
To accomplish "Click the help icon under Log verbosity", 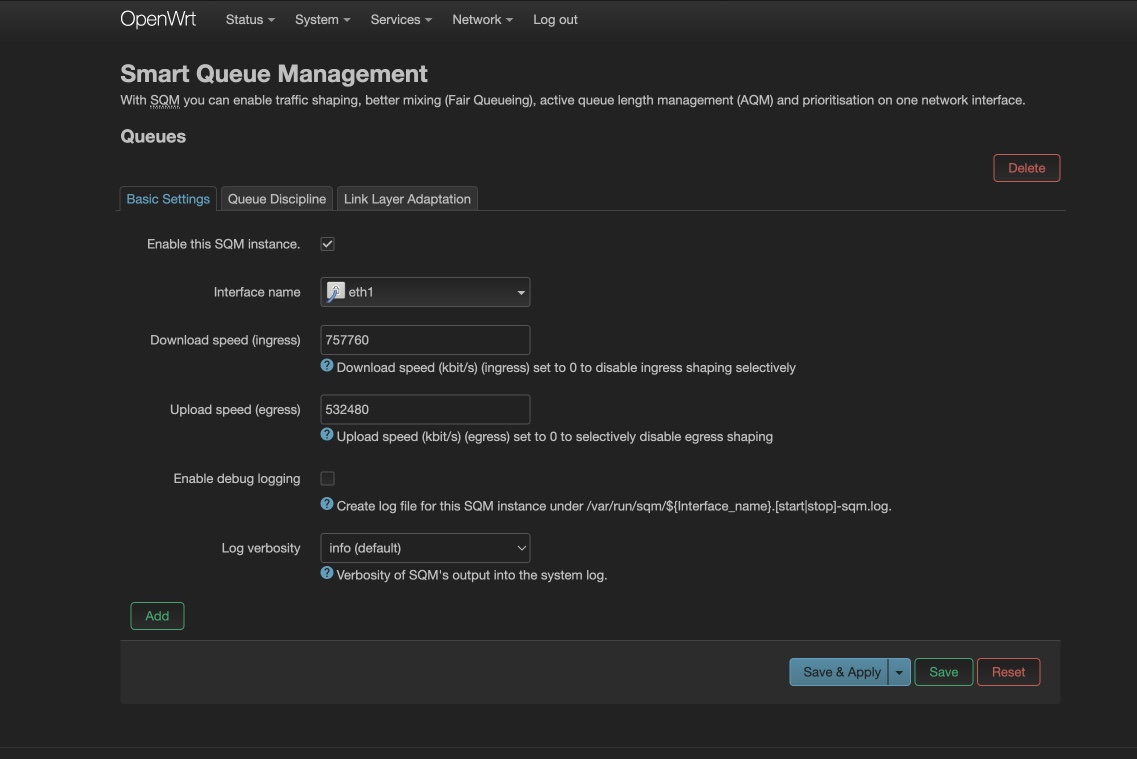I will tap(327, 573).
